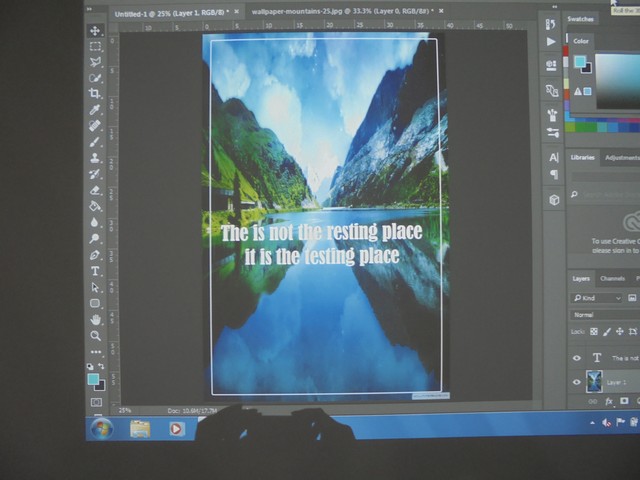The height and width of the screenshot is (480, 640).
Task: Select the Eyedropper tool
Action: pos(96,110)
